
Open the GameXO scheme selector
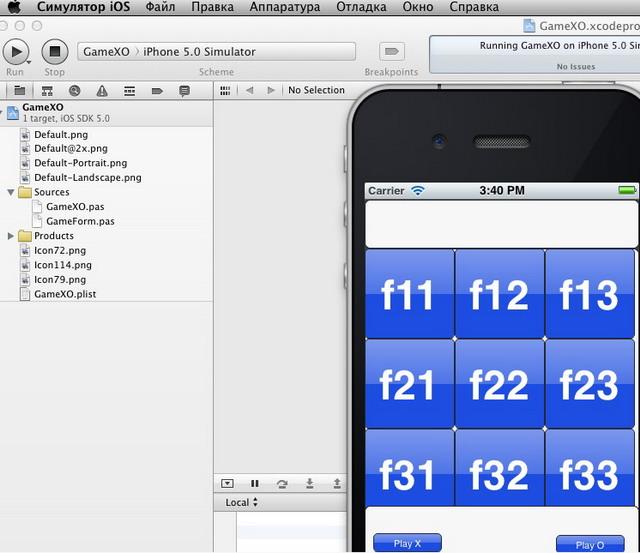point(108,52)
